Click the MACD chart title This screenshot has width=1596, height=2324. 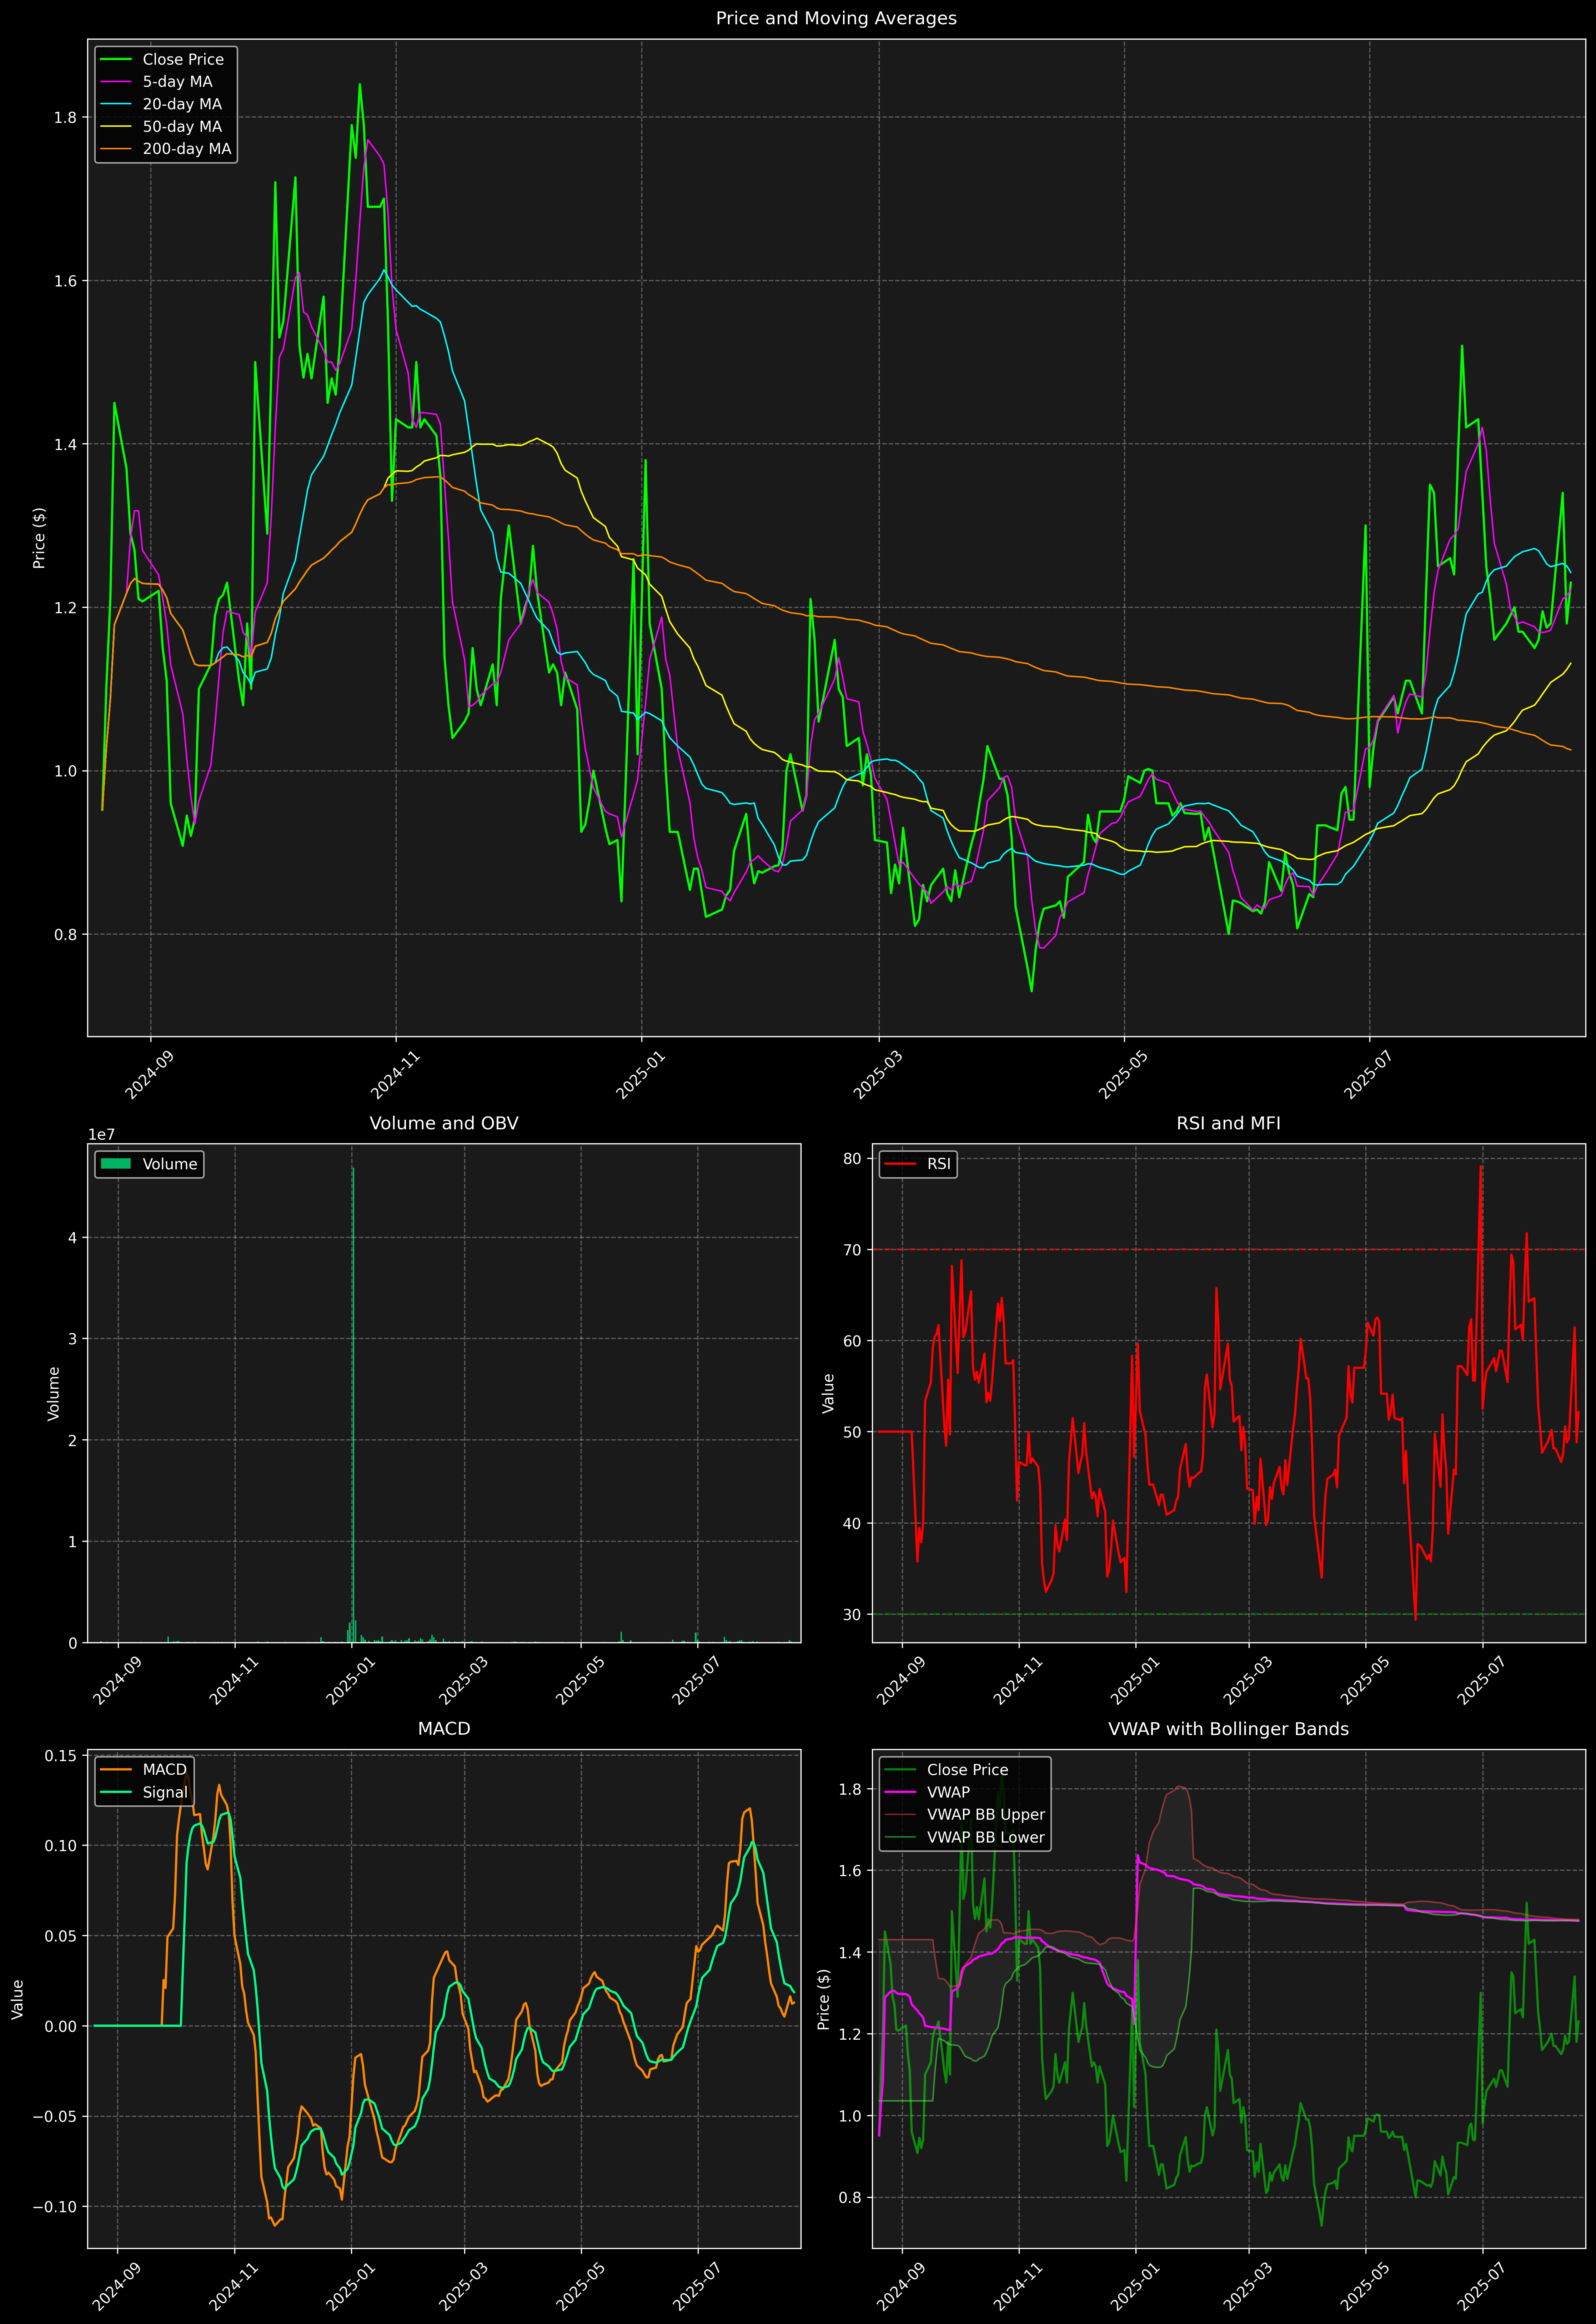tap(444, 1729)
